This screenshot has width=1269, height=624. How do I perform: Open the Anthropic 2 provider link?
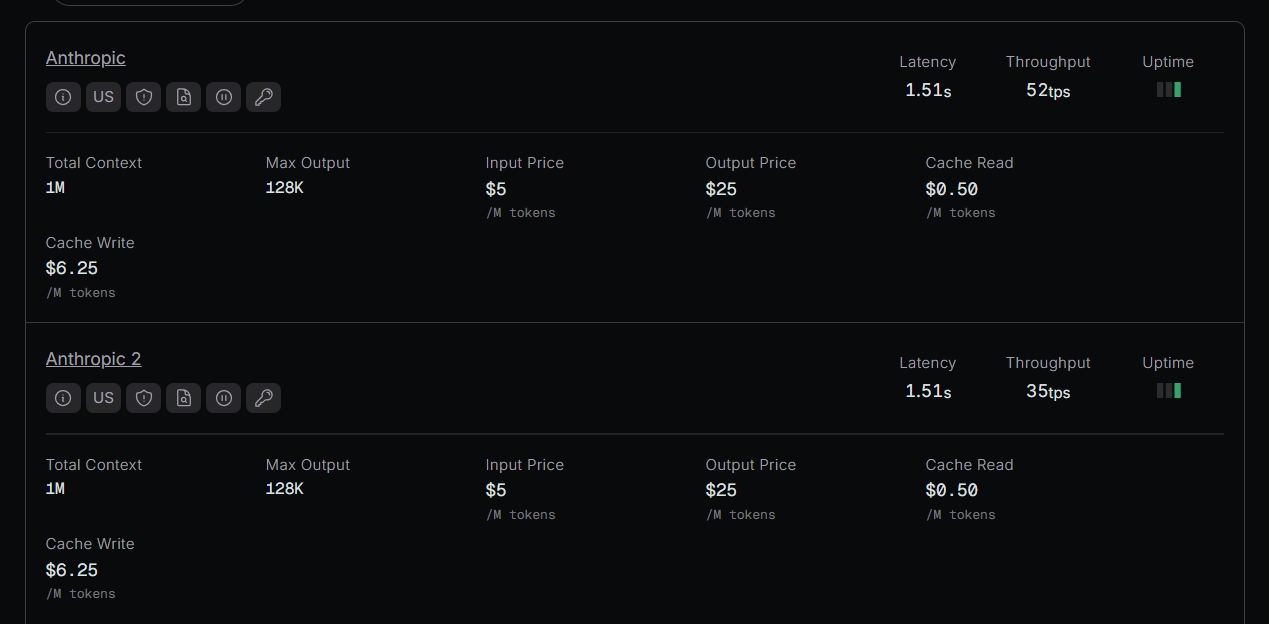(94, 359)
